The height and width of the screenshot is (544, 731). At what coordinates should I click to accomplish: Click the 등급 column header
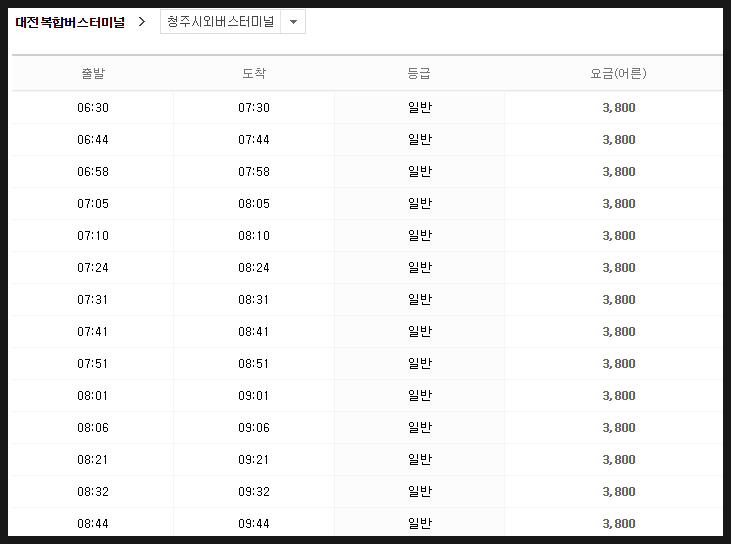(419, 73)
